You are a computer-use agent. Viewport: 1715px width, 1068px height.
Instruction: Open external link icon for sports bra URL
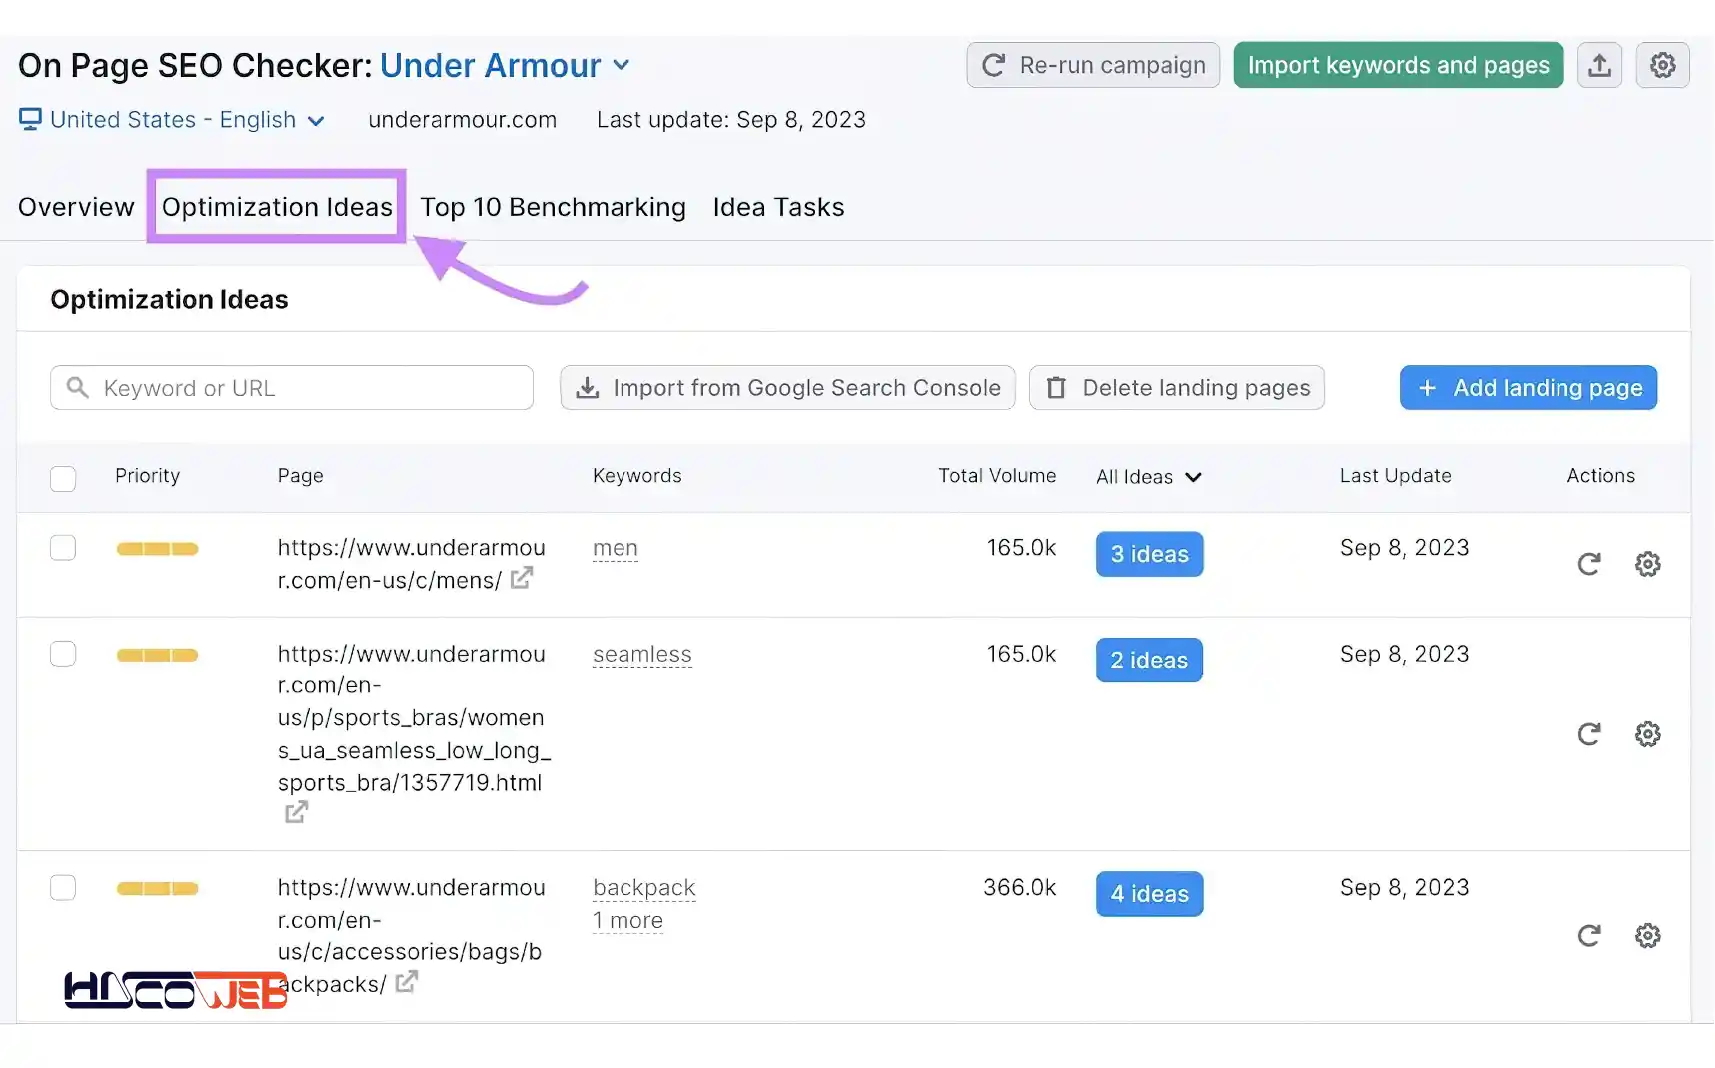tap(296, 812)
